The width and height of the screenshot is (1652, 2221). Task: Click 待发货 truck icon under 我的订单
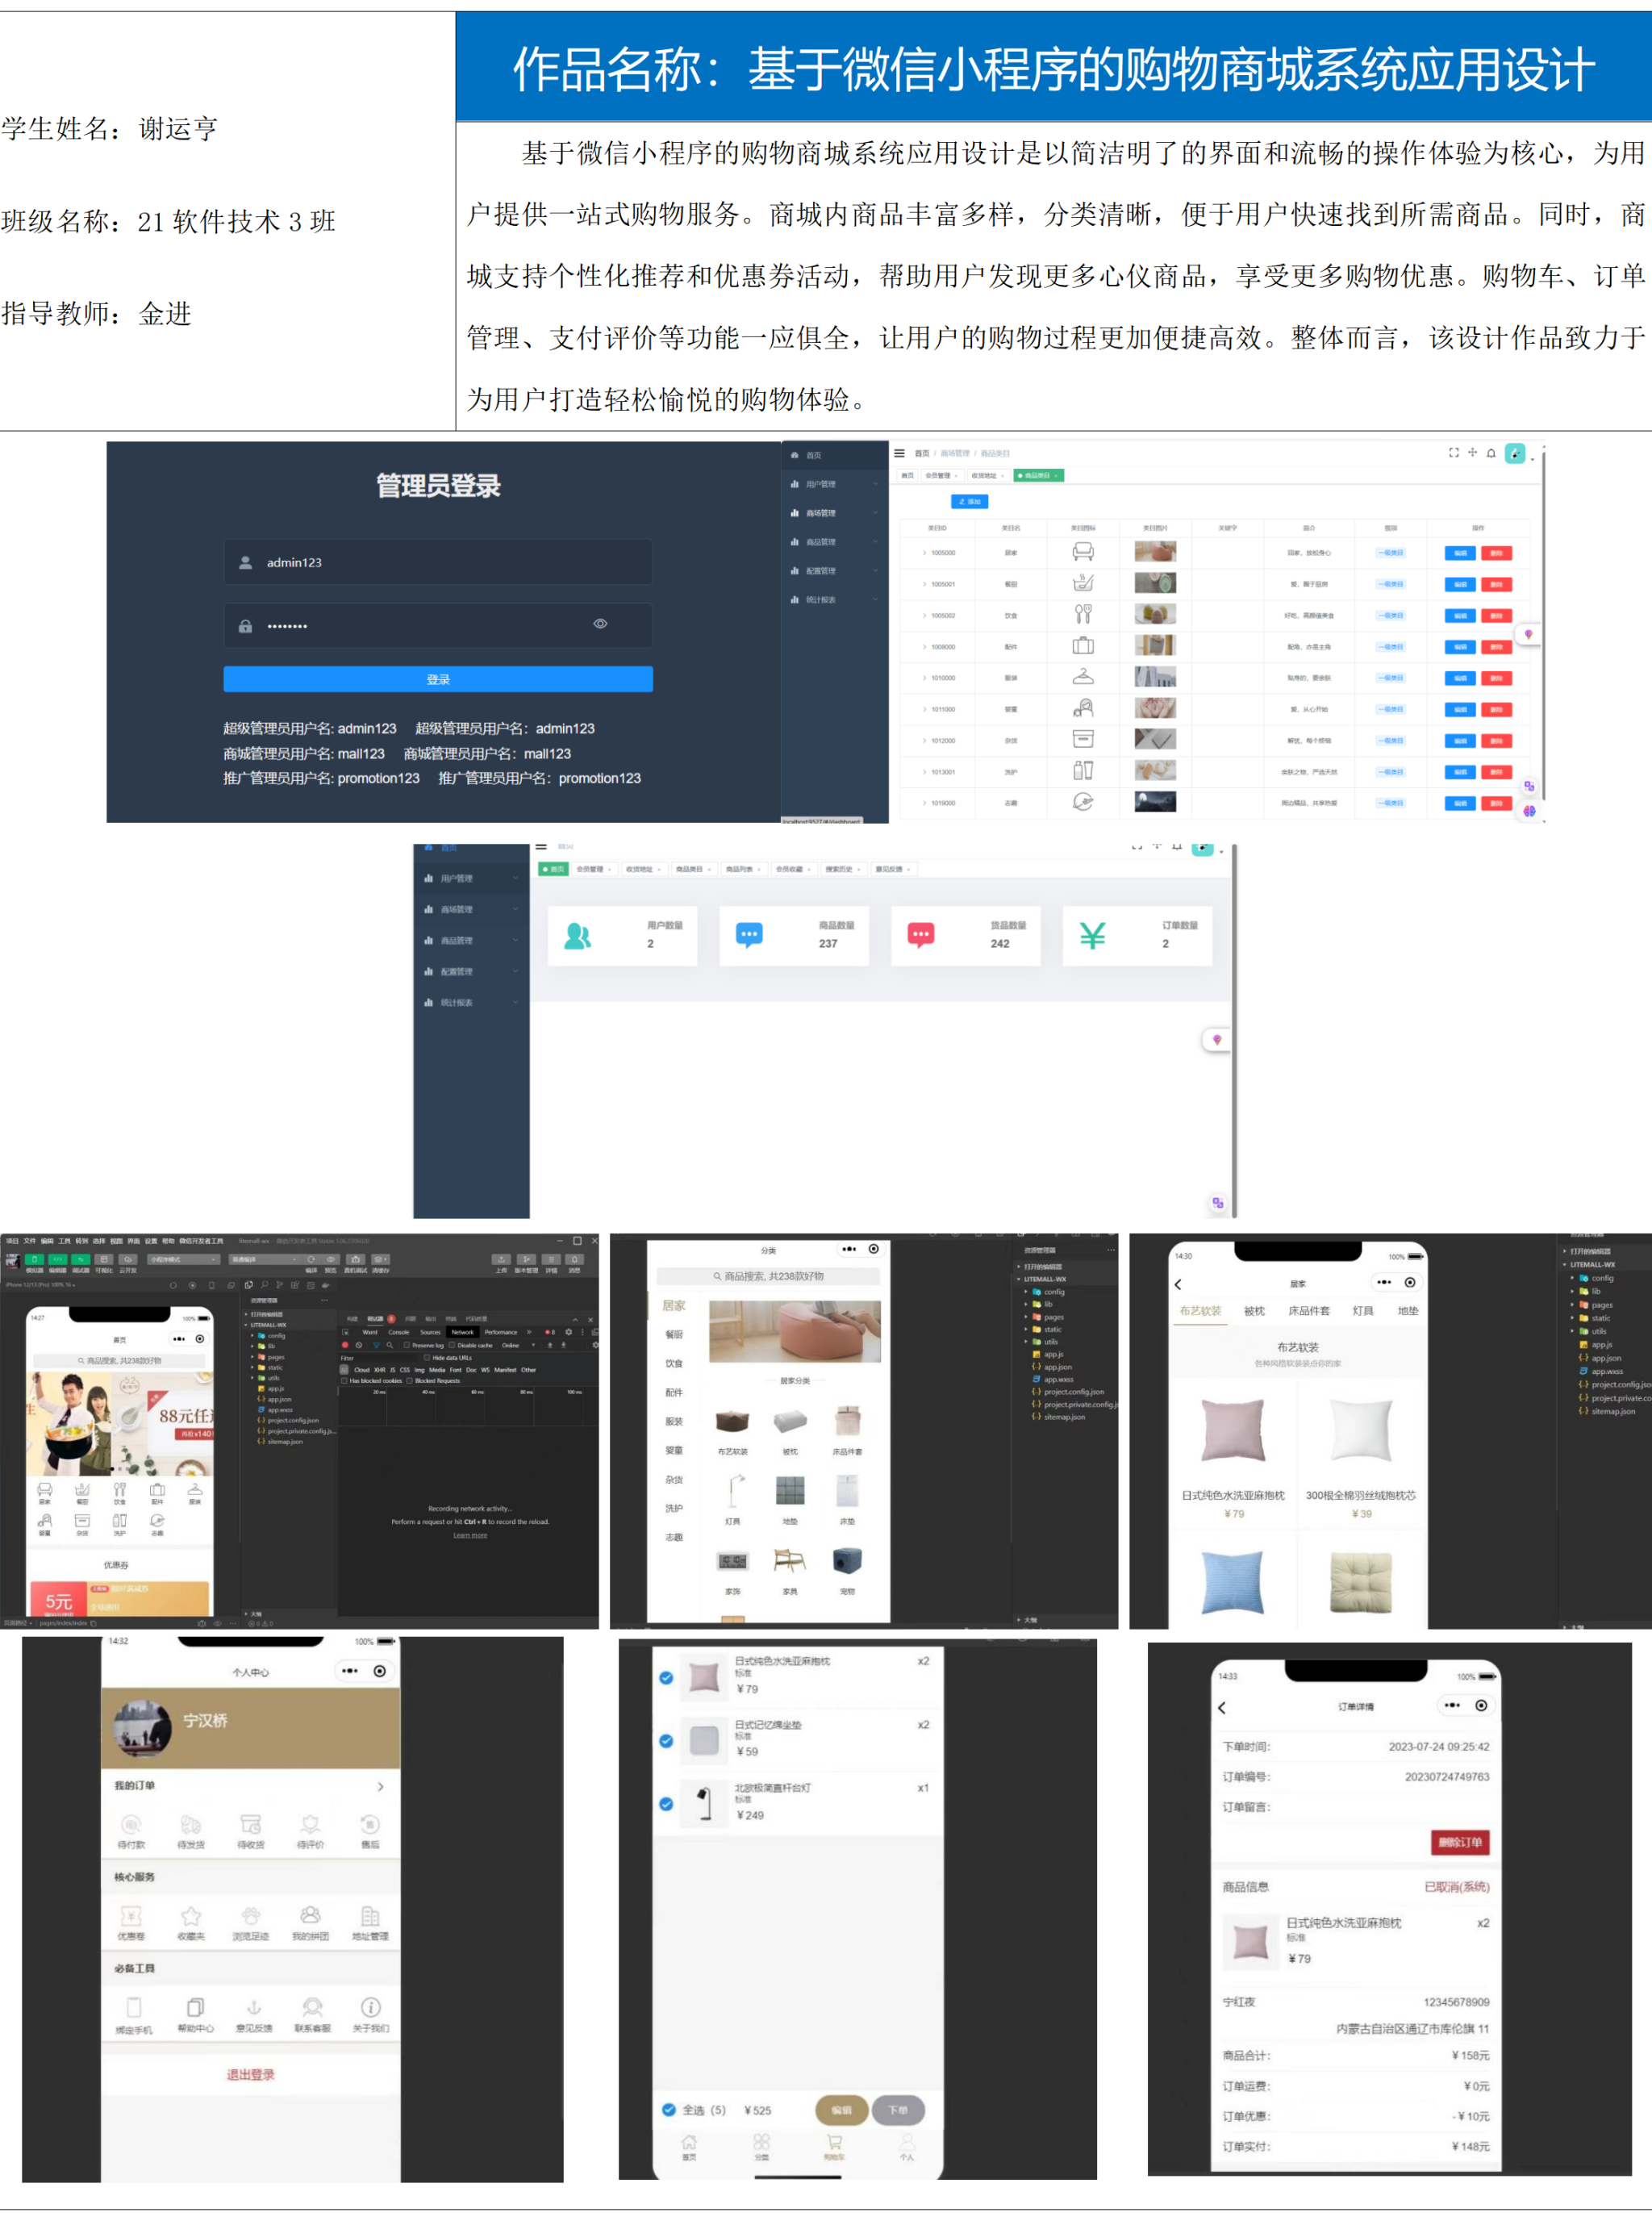coord(190,1825)
